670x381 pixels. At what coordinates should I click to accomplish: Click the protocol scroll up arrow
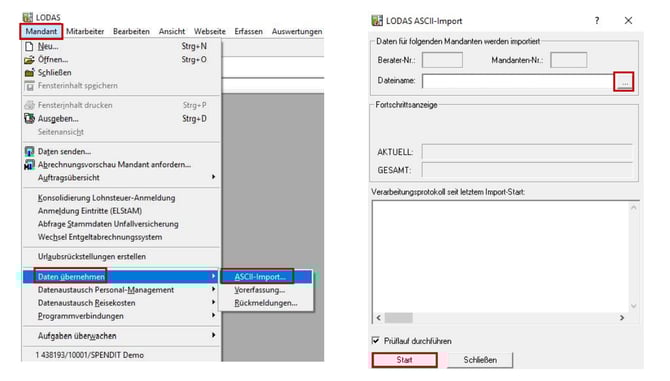634,208
